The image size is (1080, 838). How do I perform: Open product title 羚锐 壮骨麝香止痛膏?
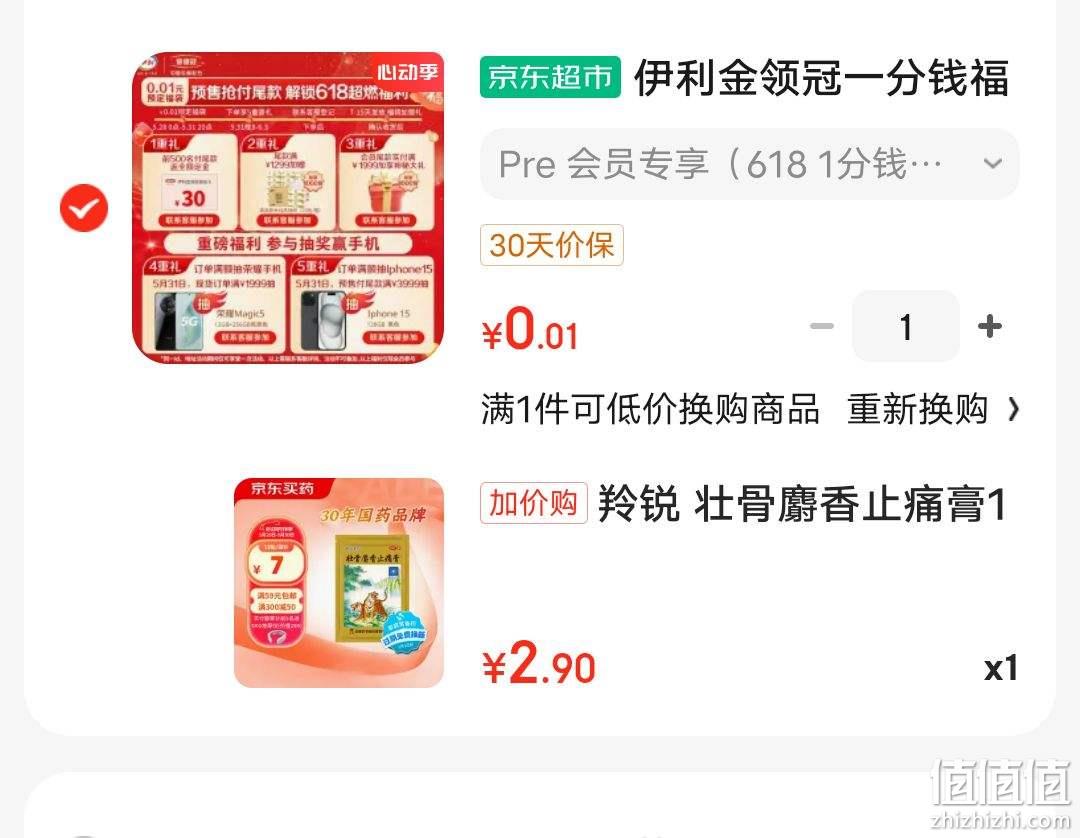pos(802,504)
